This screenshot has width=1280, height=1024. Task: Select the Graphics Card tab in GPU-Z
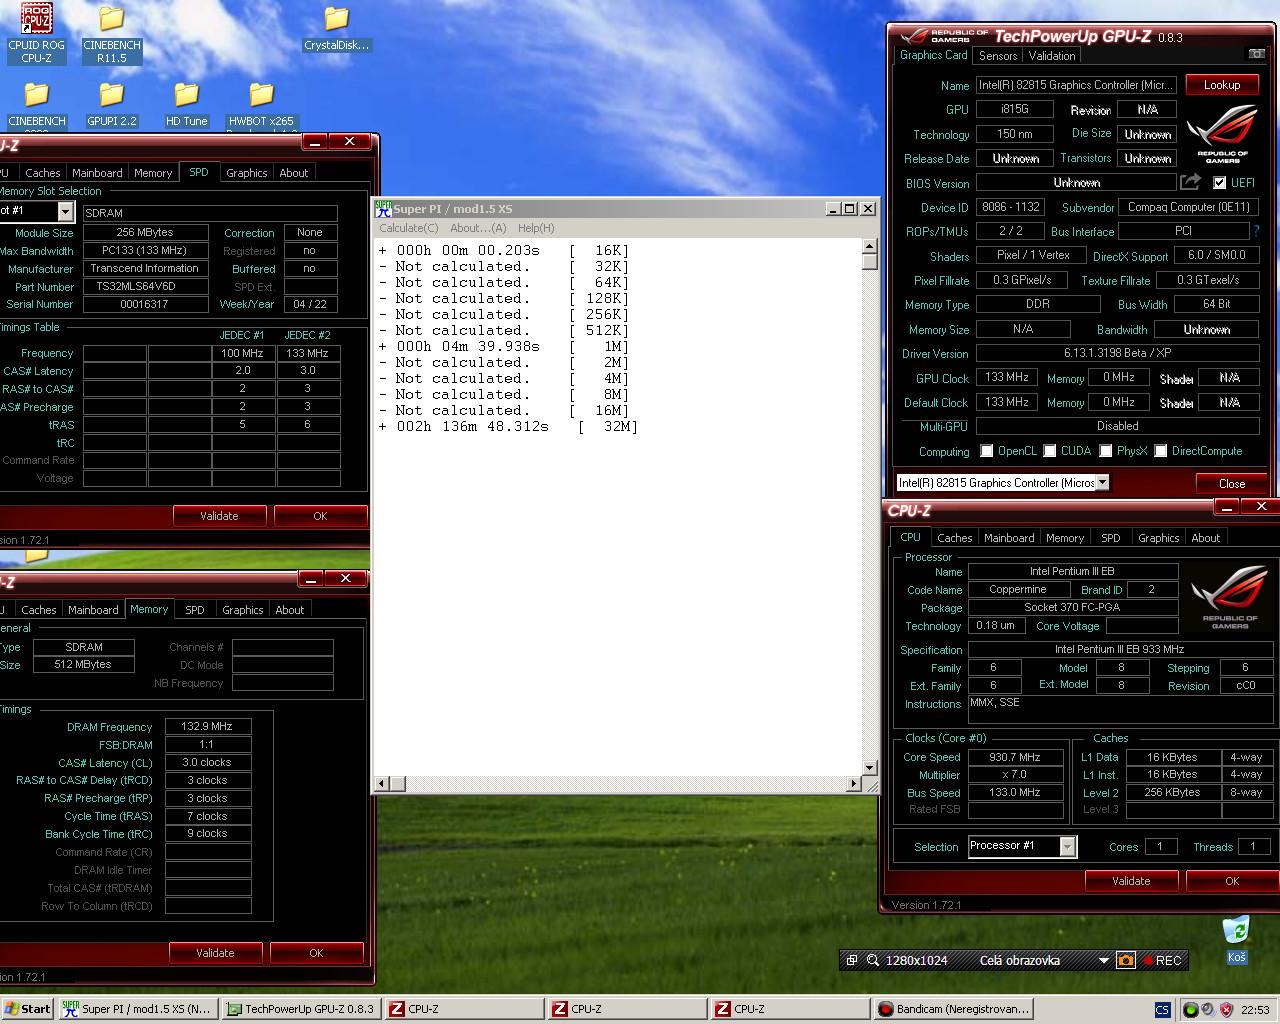pyautogui.click(x=933, y=55)
